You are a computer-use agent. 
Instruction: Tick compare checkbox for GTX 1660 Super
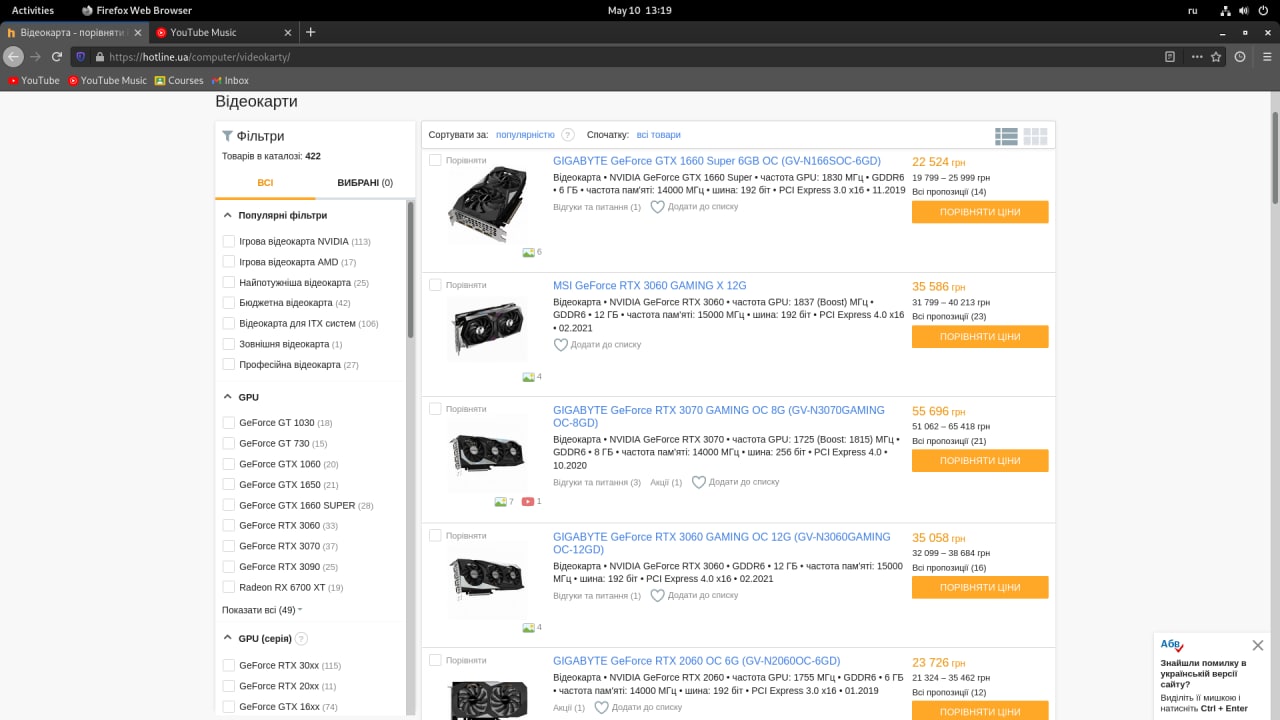pyautogui.click(x=435, y=160)
